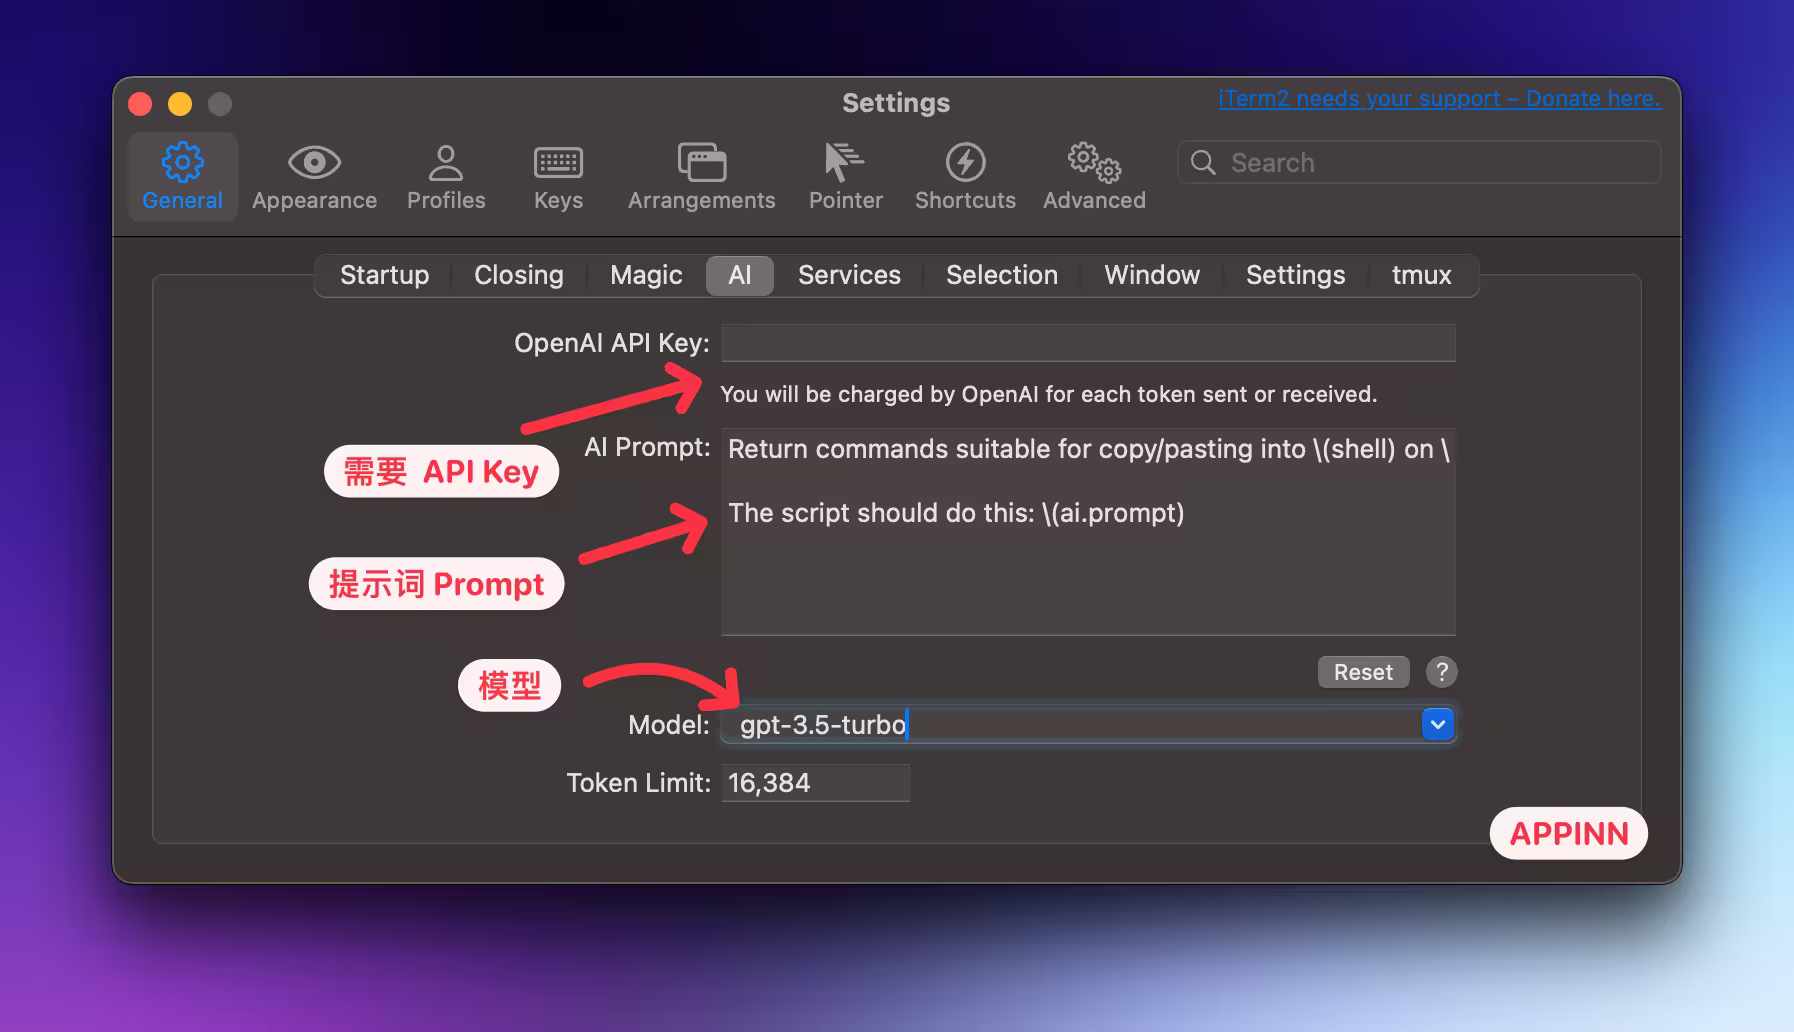Viewport: 1794px width, 1032px height.
Task: Open the Shortcuts lightning icon pane
Action: tap(965, 177)
